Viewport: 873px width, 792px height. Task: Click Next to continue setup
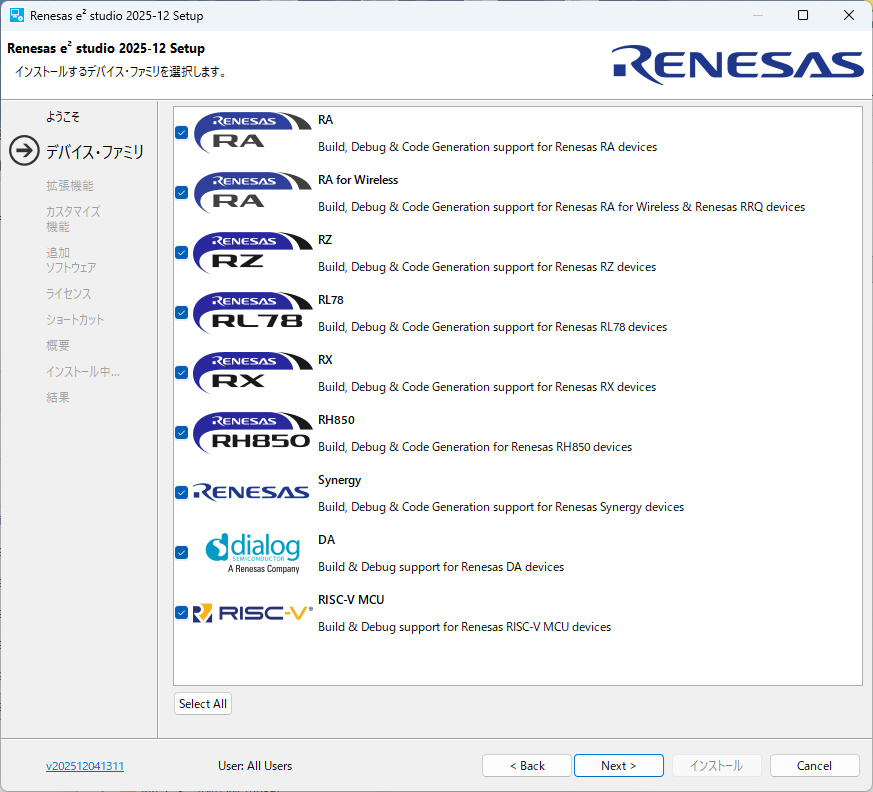point(618,766)
